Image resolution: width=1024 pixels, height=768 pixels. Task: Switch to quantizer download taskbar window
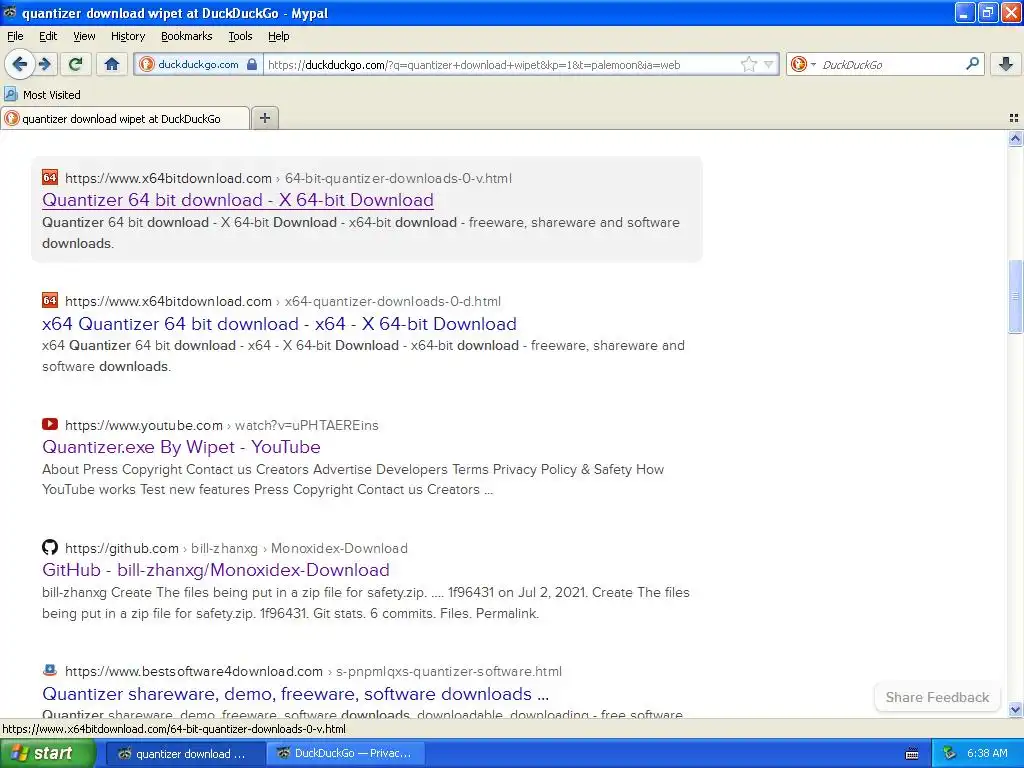[185, 754]
